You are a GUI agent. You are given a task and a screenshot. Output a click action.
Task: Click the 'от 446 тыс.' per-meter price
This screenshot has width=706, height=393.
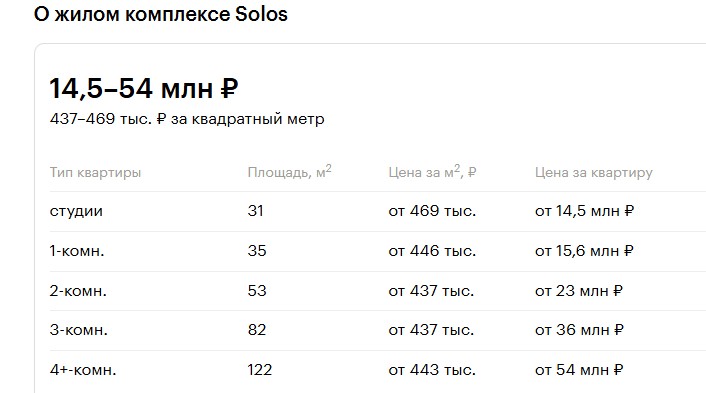click(432, 251)
